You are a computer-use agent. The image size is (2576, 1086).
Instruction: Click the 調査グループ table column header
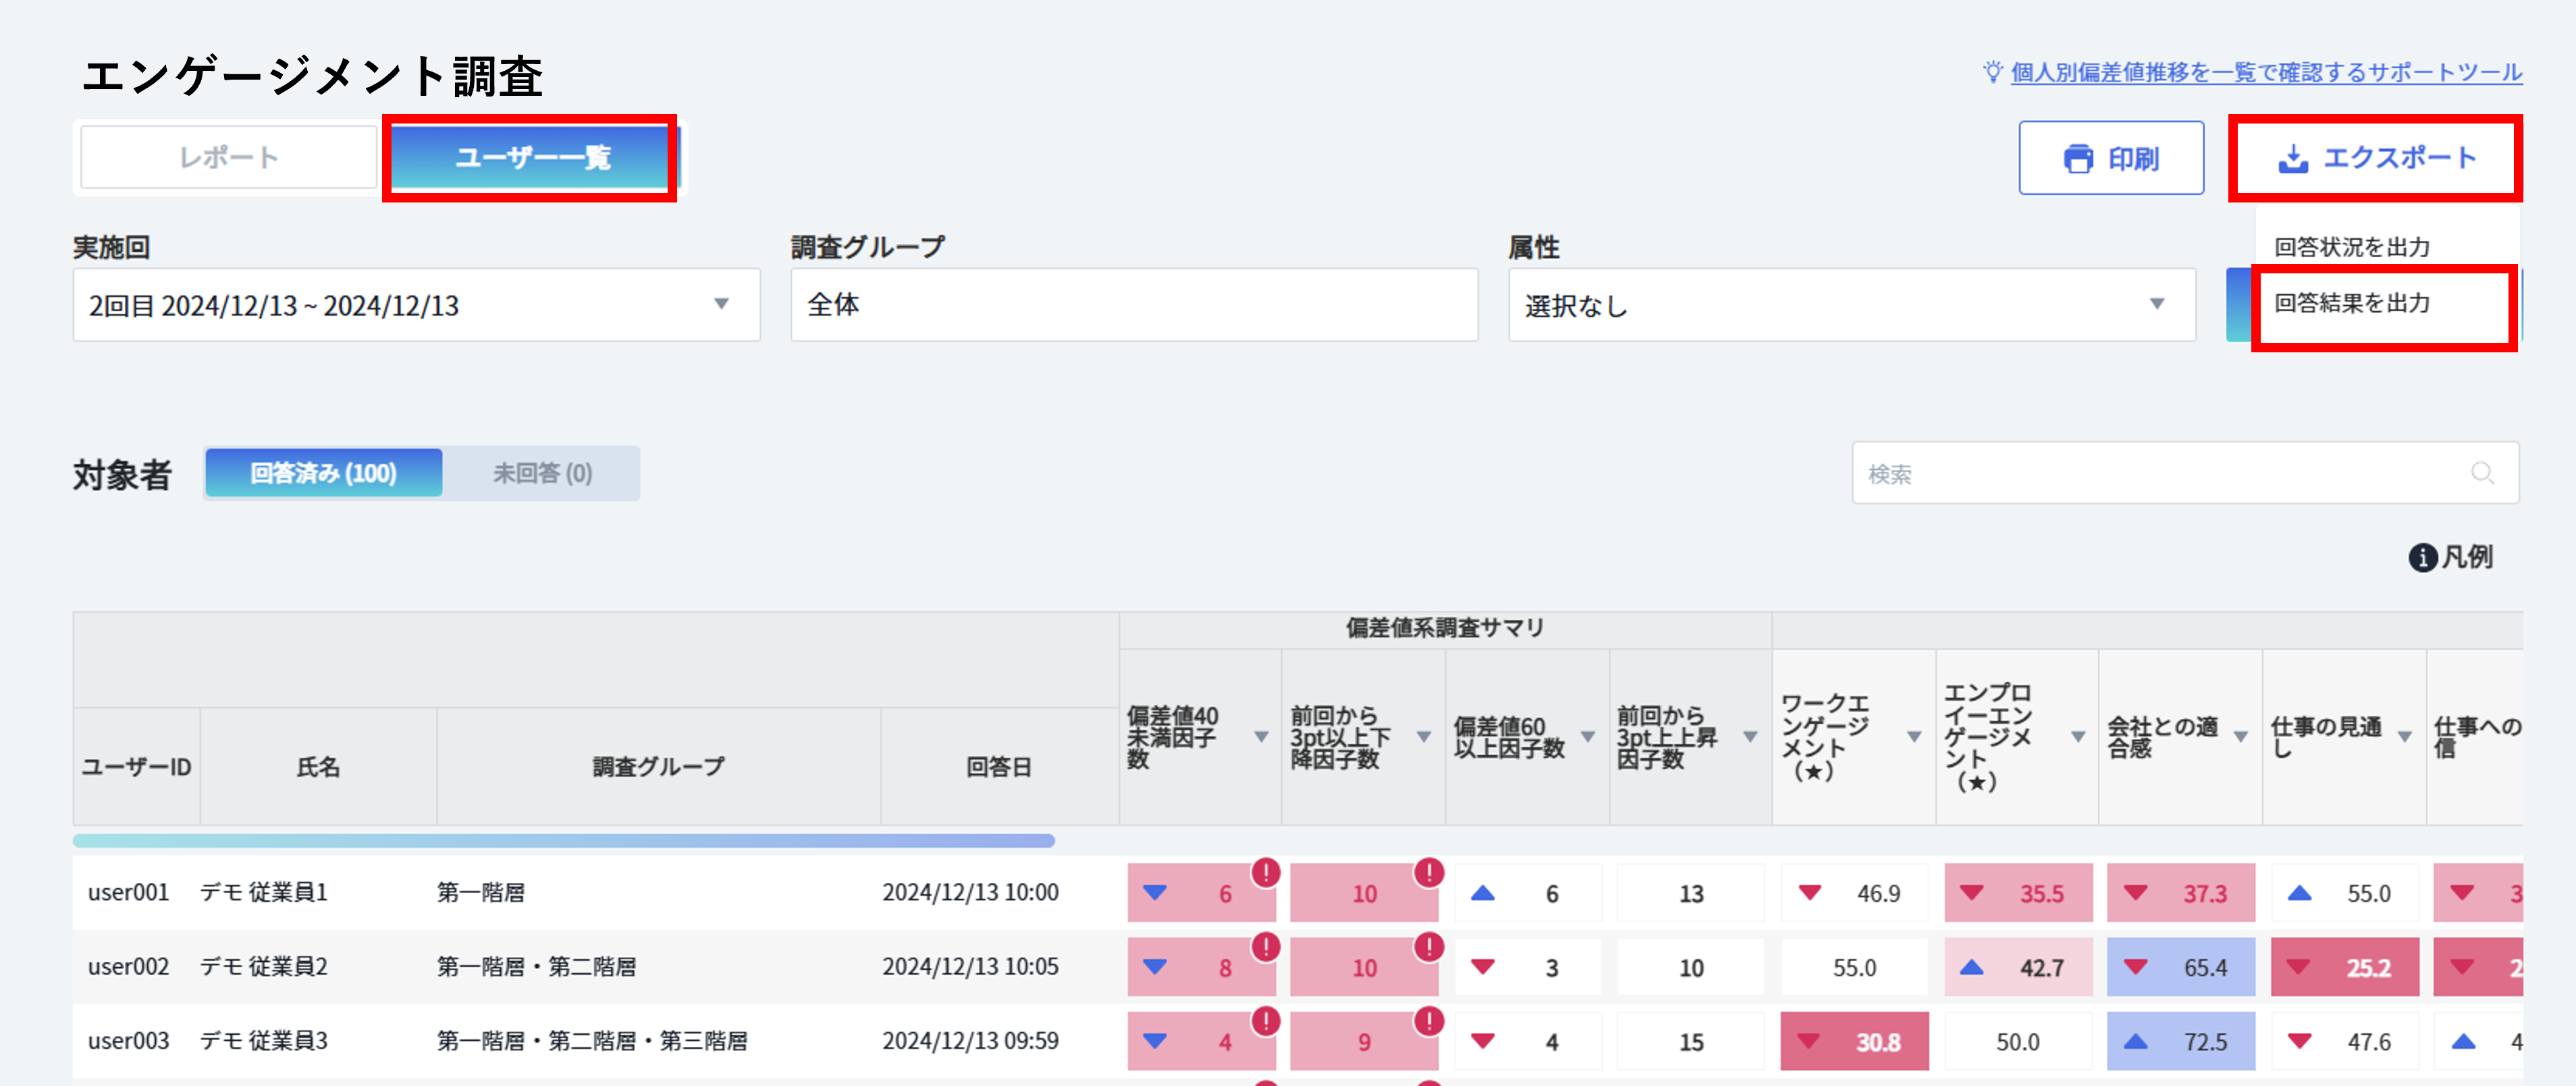tap(658, 767)
